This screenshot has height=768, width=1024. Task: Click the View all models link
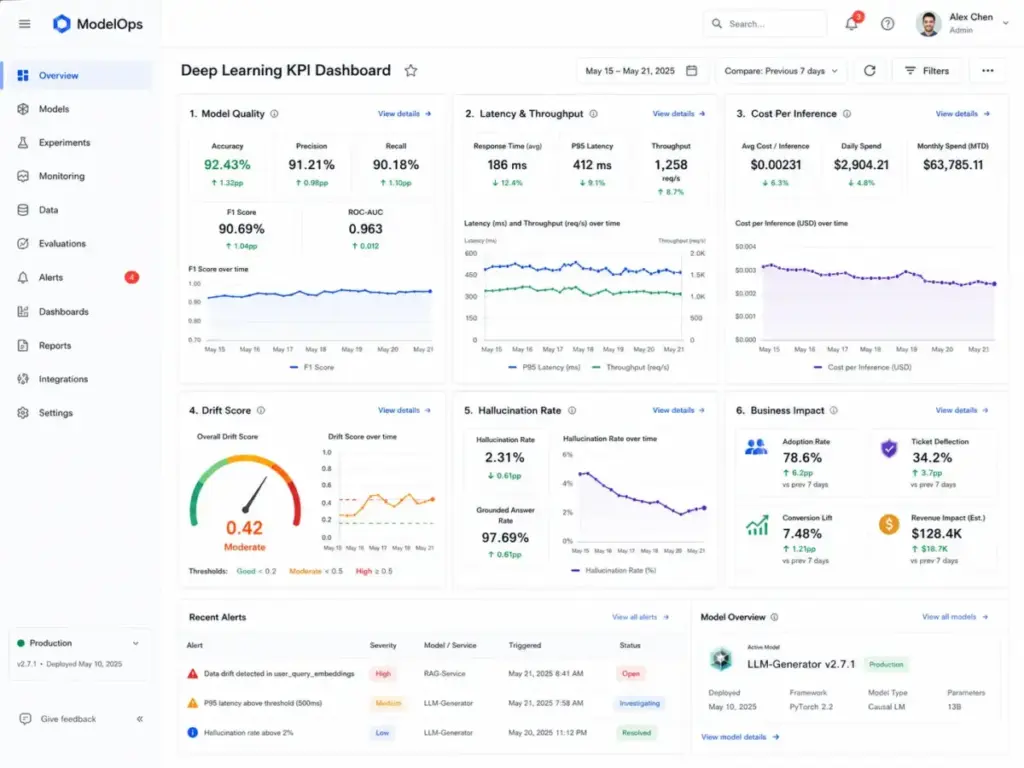pos(955,616)
